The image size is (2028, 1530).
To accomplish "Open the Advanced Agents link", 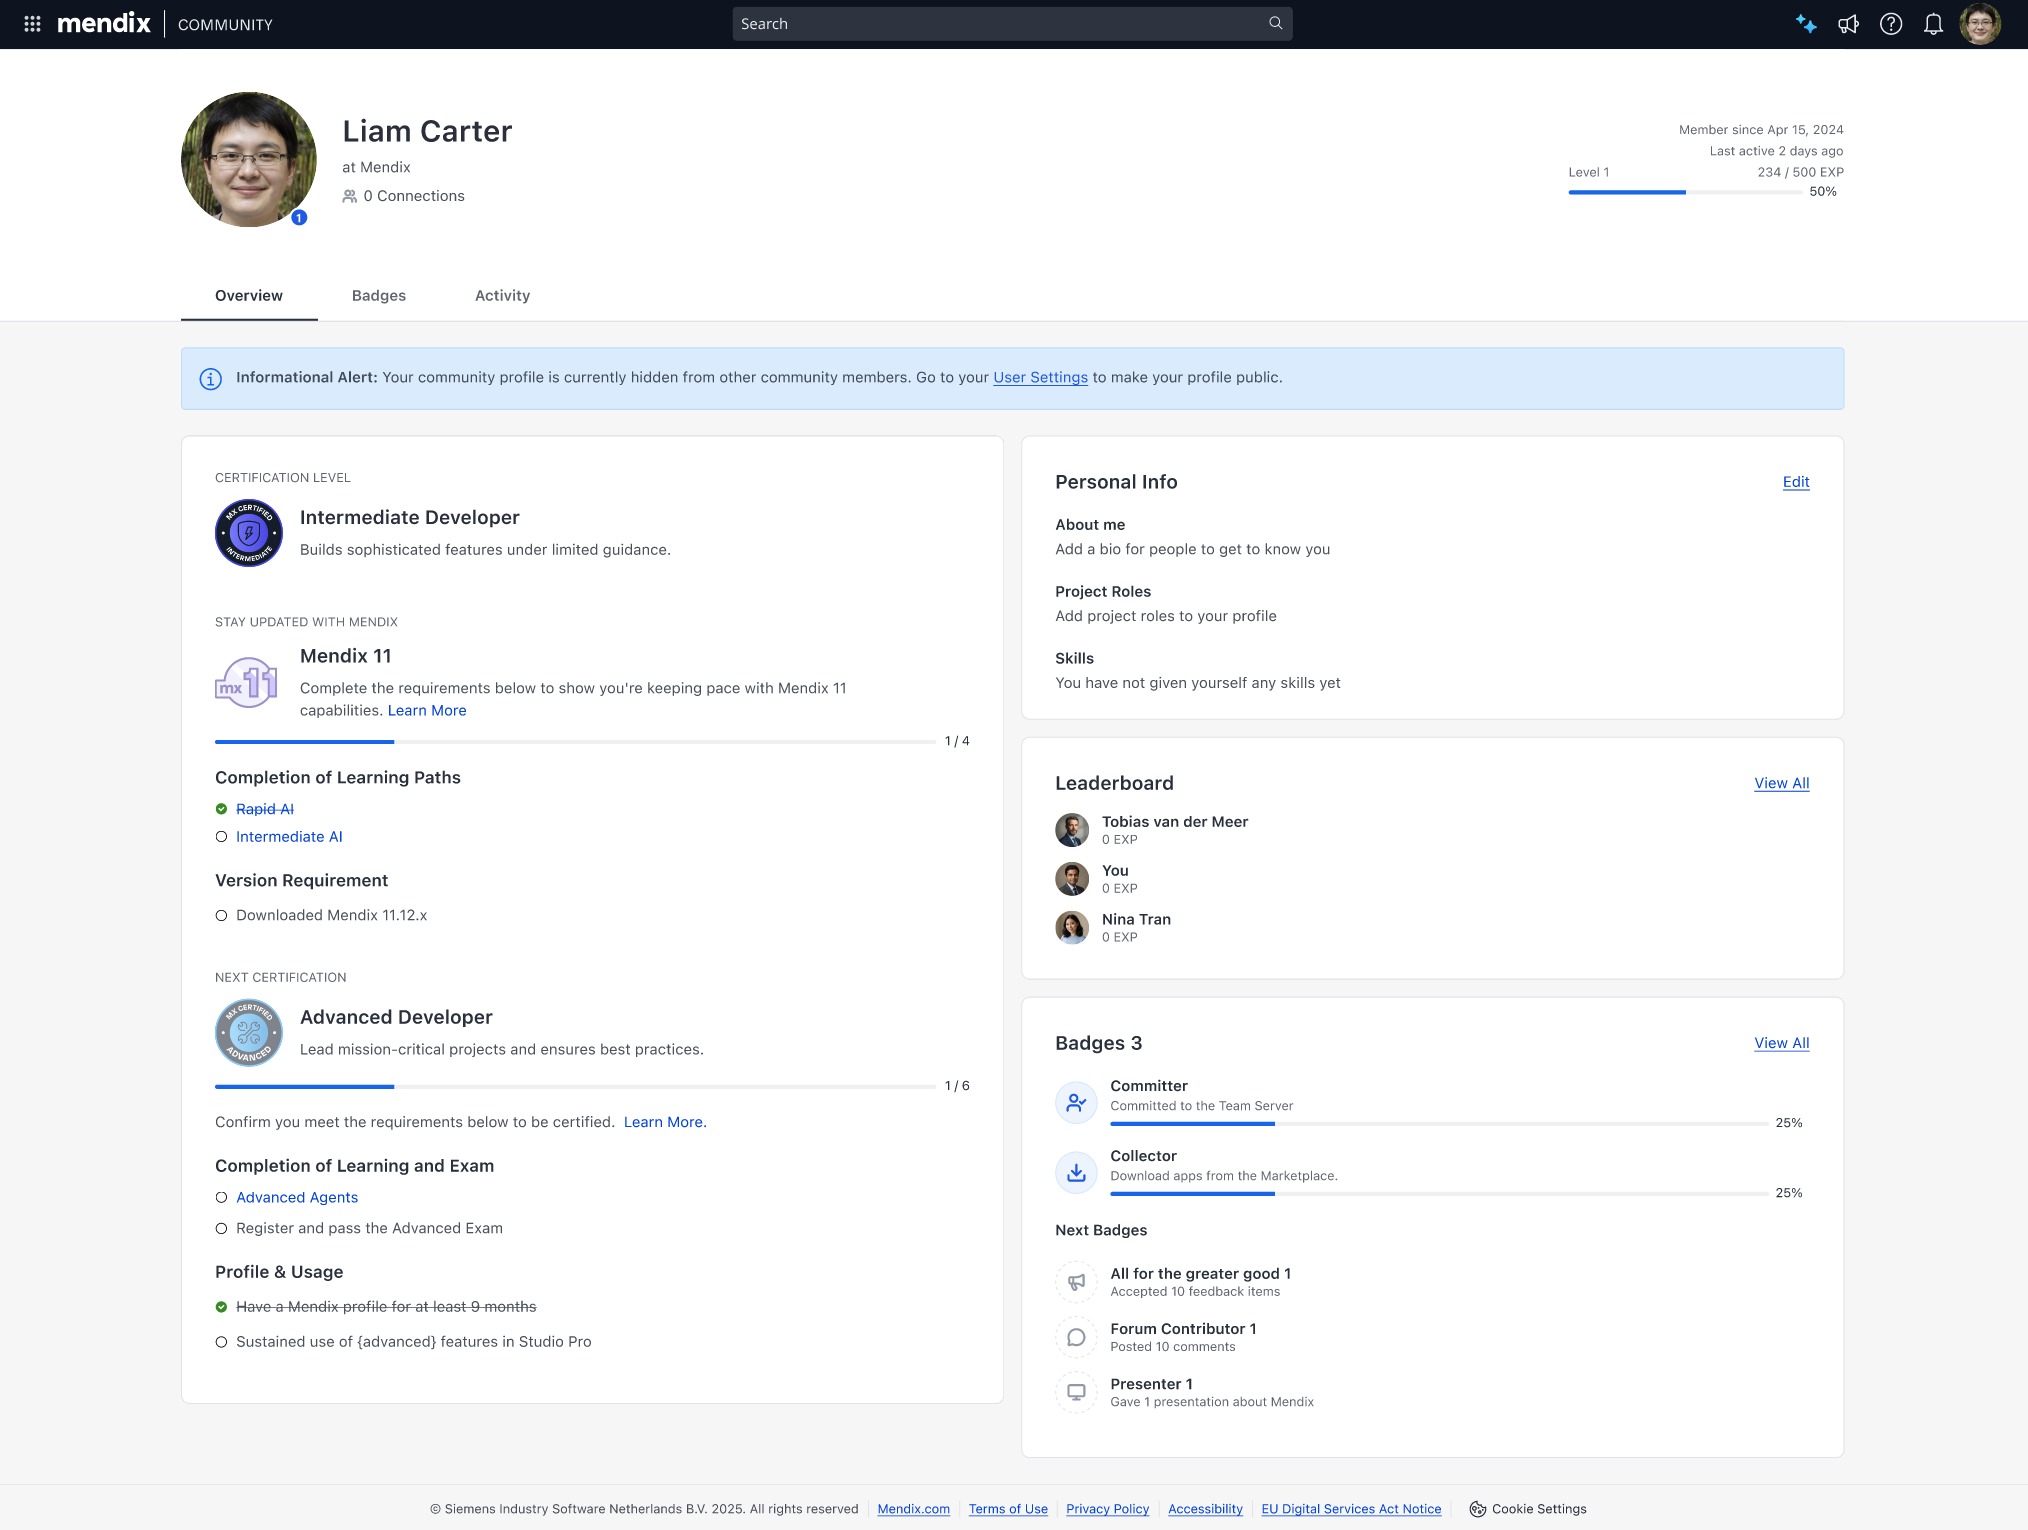I will point(297,1198).
